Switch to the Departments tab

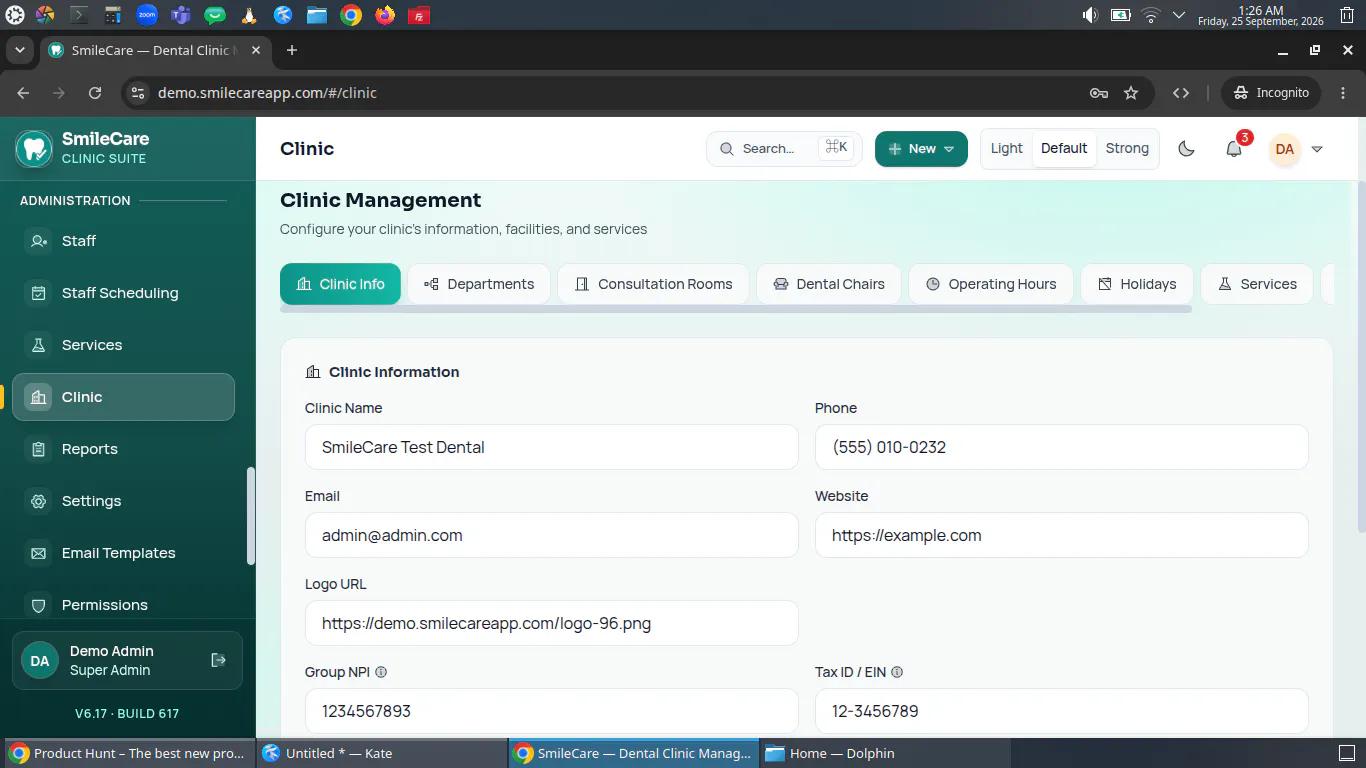479,284
